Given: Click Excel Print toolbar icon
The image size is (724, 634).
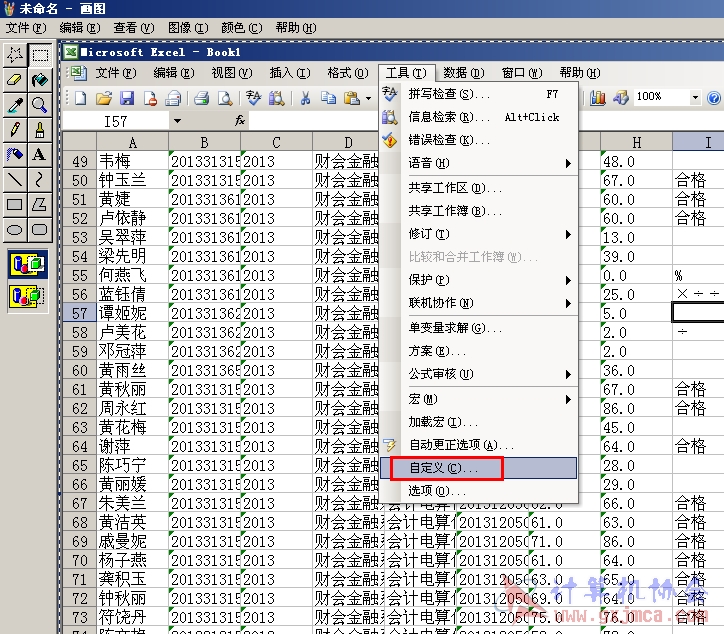Looking at the screenshot, I should tap(201, 98).
